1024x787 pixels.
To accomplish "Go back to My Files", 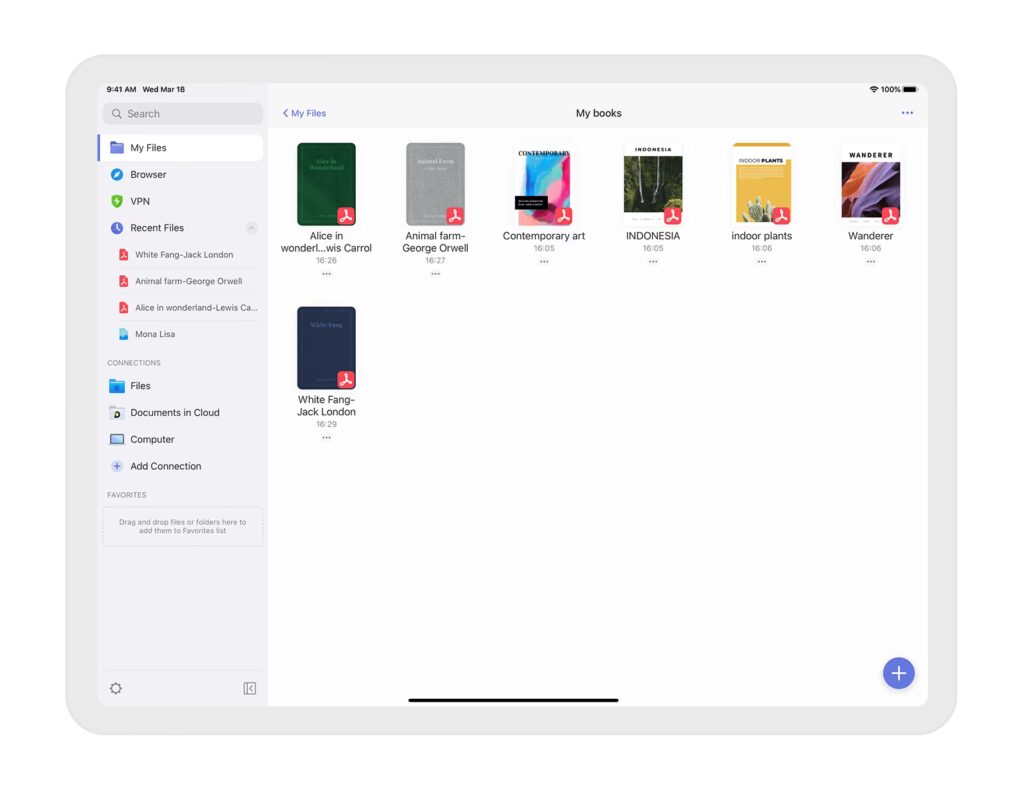I will 305,113.
